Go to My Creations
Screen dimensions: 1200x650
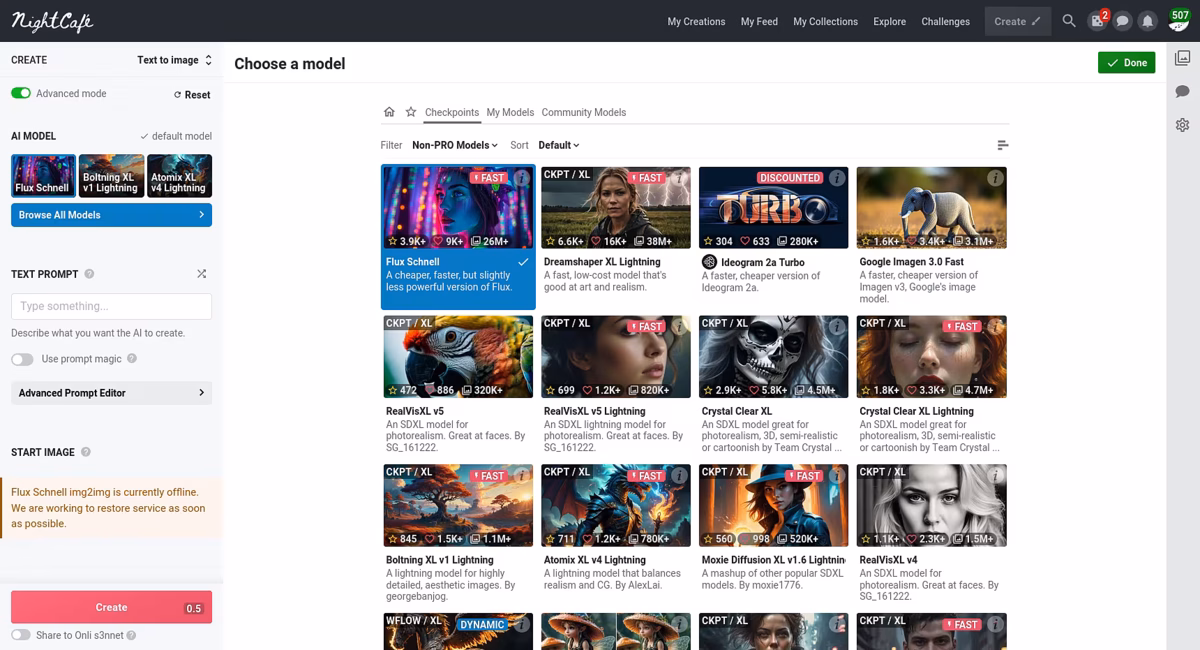pyautogui.click(x=696, y=21)
